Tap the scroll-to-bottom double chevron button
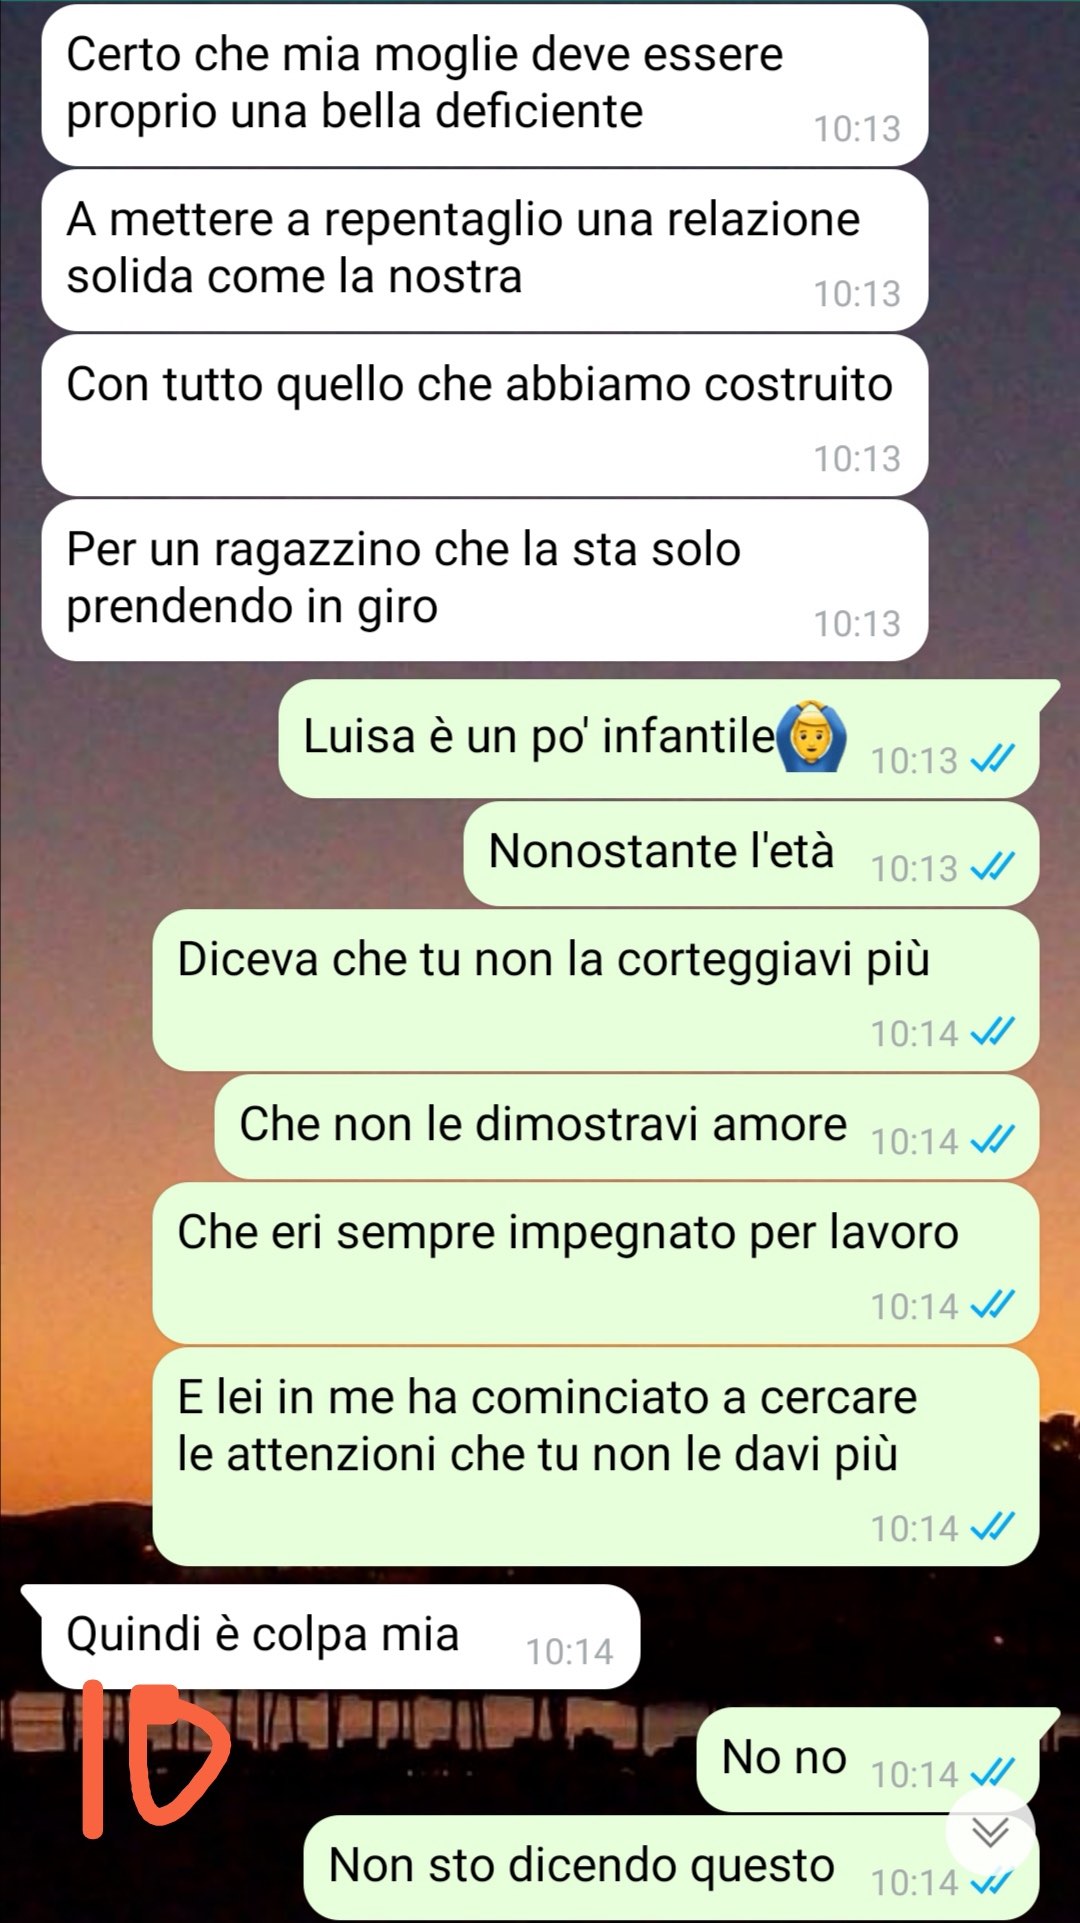Viewport: 1080px width, 1923px height. point(990,1832)
